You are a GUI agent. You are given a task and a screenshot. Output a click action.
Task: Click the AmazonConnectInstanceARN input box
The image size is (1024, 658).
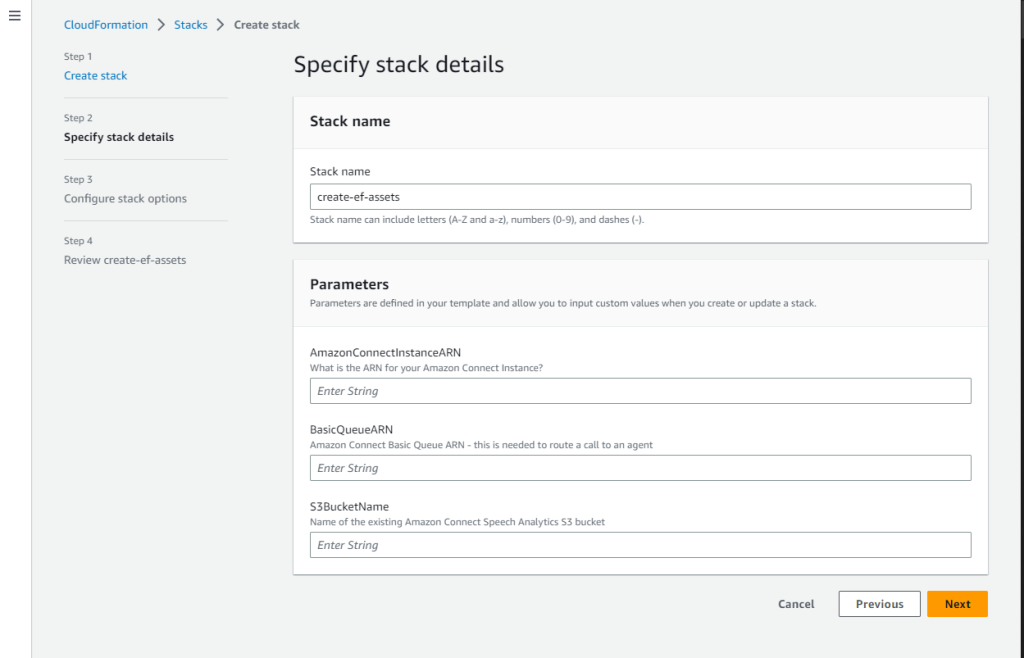[x=640, y=391]
